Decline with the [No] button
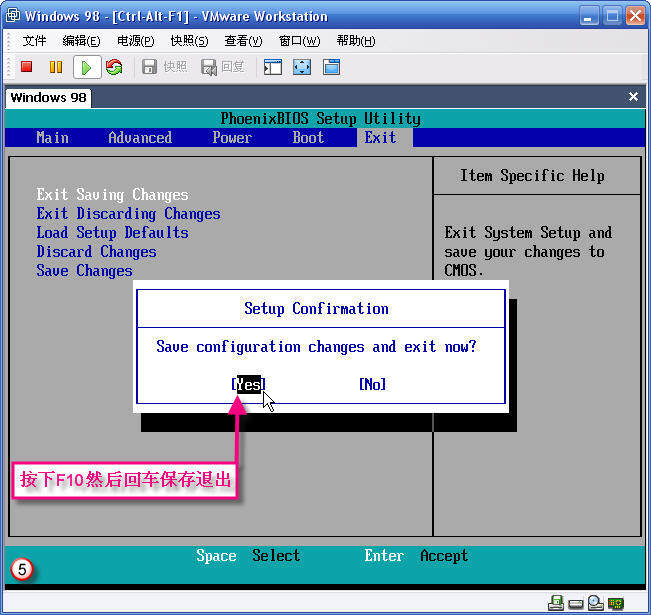The width and height of the screenshot is (651, 615). tap(372, 384)
